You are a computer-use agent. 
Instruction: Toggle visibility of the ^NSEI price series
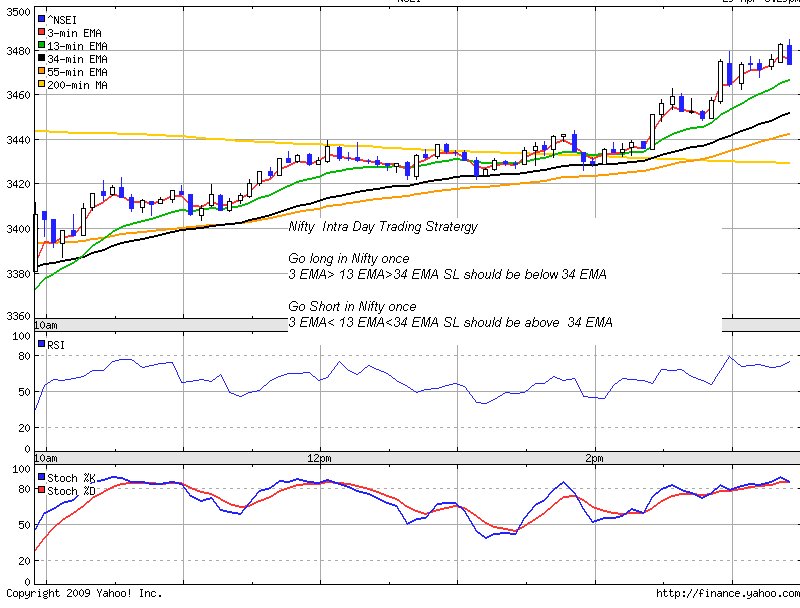click(x=41, y=18)
